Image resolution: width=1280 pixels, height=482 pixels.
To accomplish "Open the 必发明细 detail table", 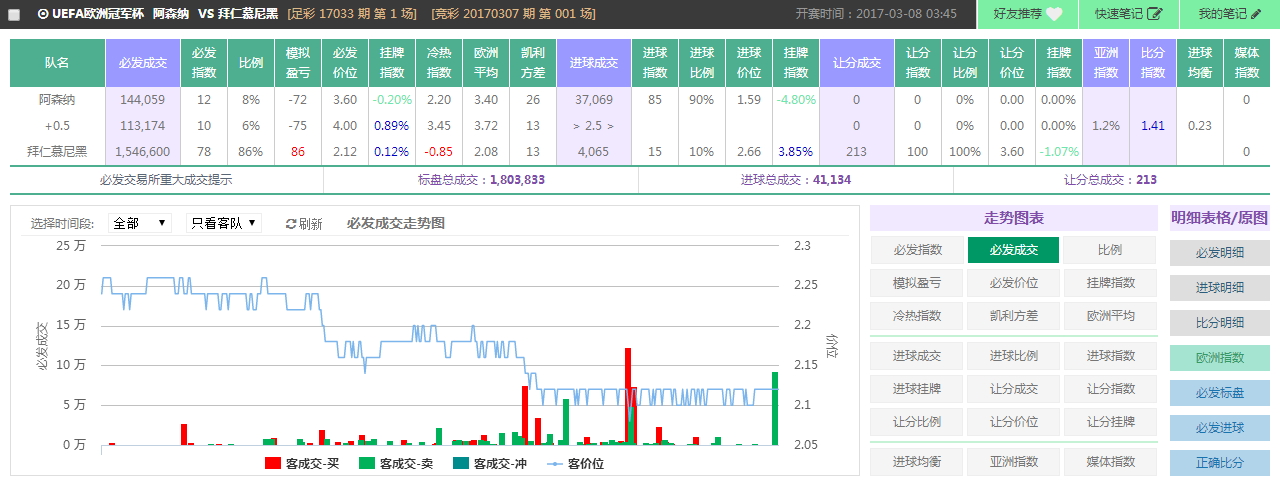I will click(1220, 252).
